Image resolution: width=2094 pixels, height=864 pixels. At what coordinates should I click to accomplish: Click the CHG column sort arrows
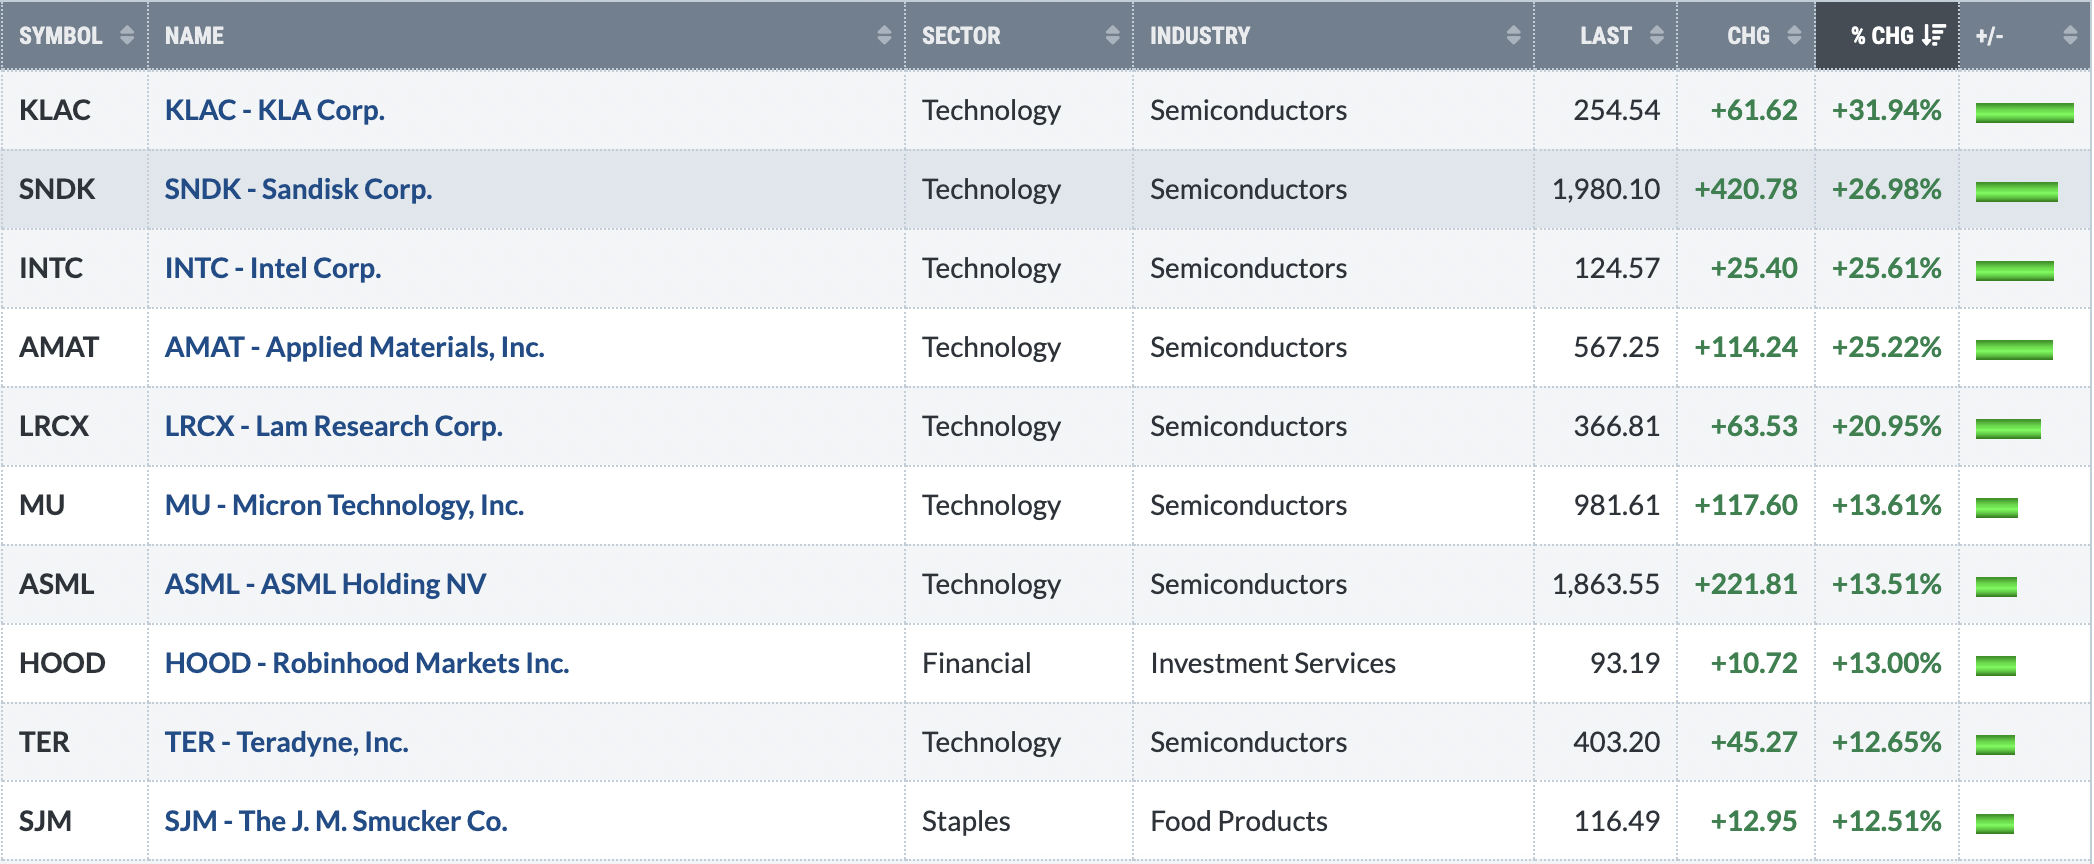click(1794, 35)
